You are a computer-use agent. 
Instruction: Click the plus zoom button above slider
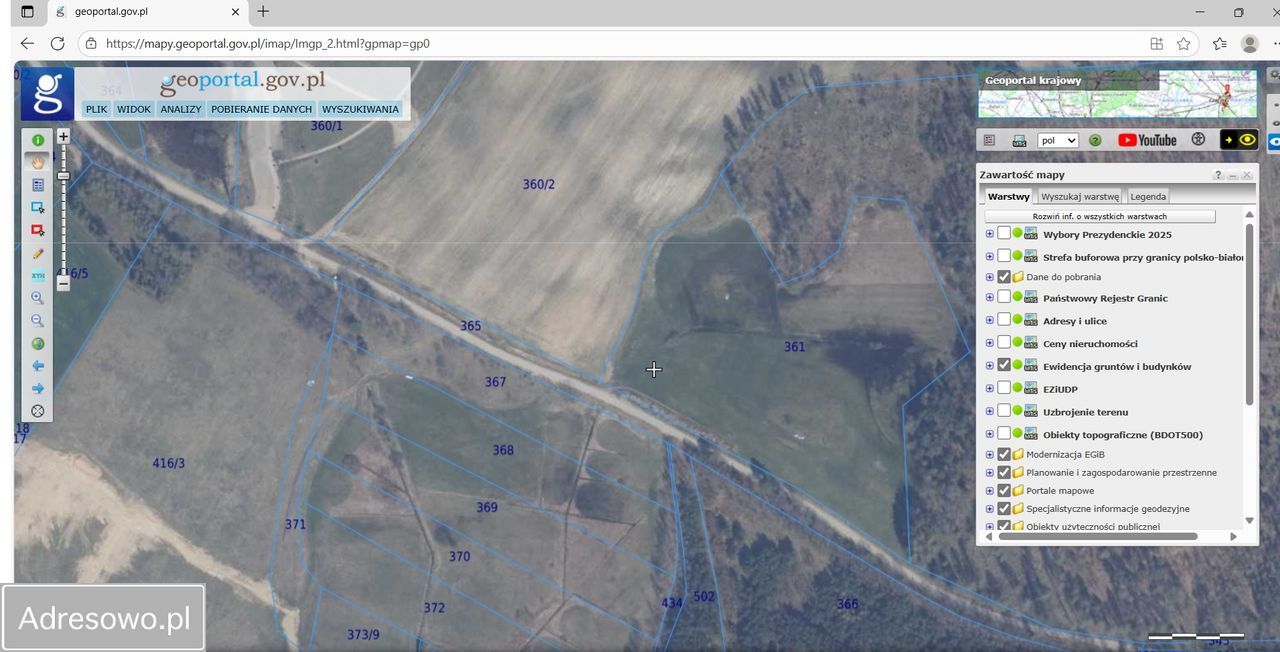pos(63,136)
